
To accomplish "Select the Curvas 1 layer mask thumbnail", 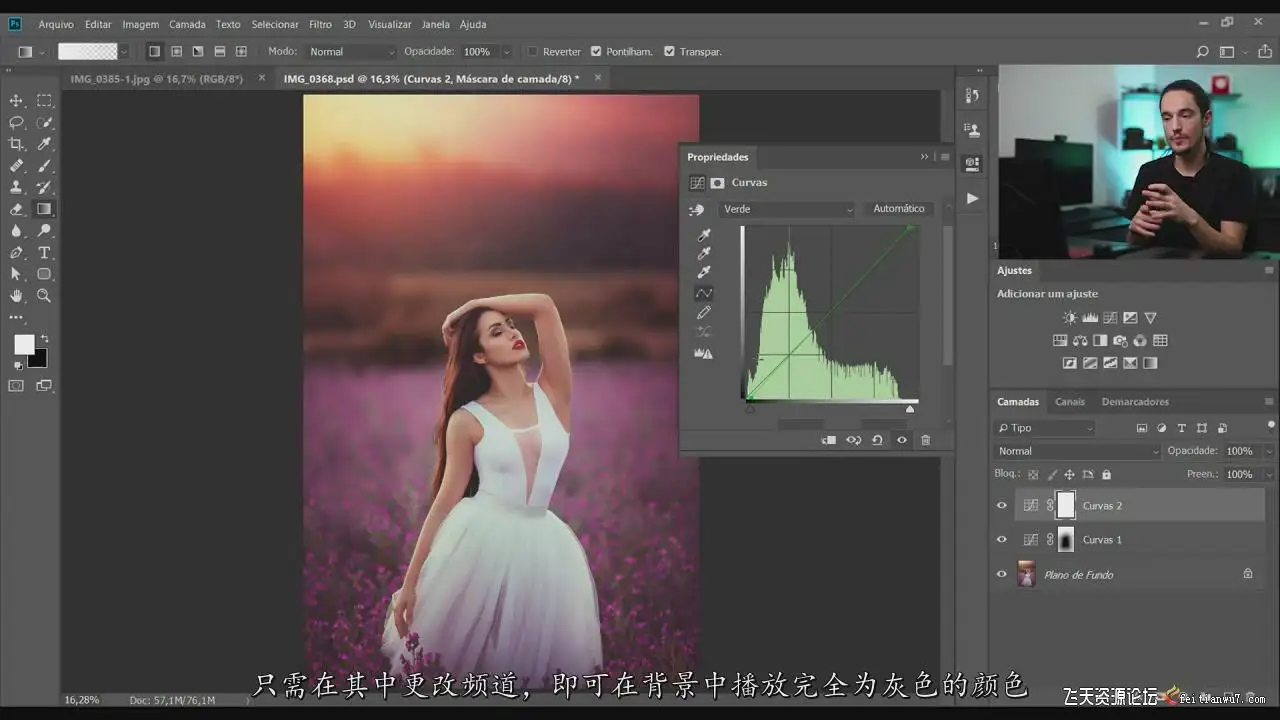I will pos(1066,540).
